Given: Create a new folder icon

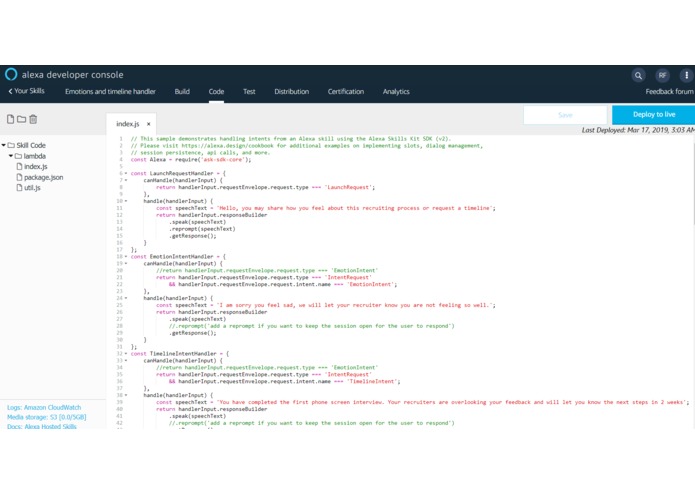Looking at the screenshot, I should (x=21, y=119).
